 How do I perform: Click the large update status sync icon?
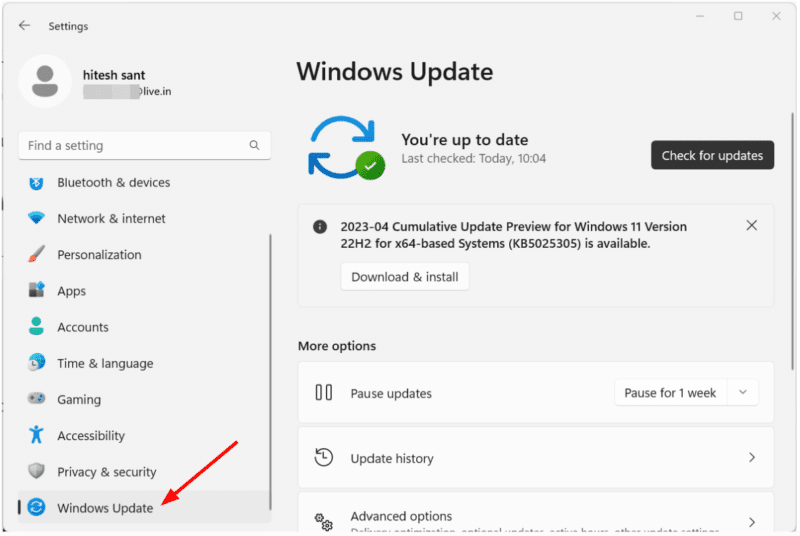[x=345, y=148]
